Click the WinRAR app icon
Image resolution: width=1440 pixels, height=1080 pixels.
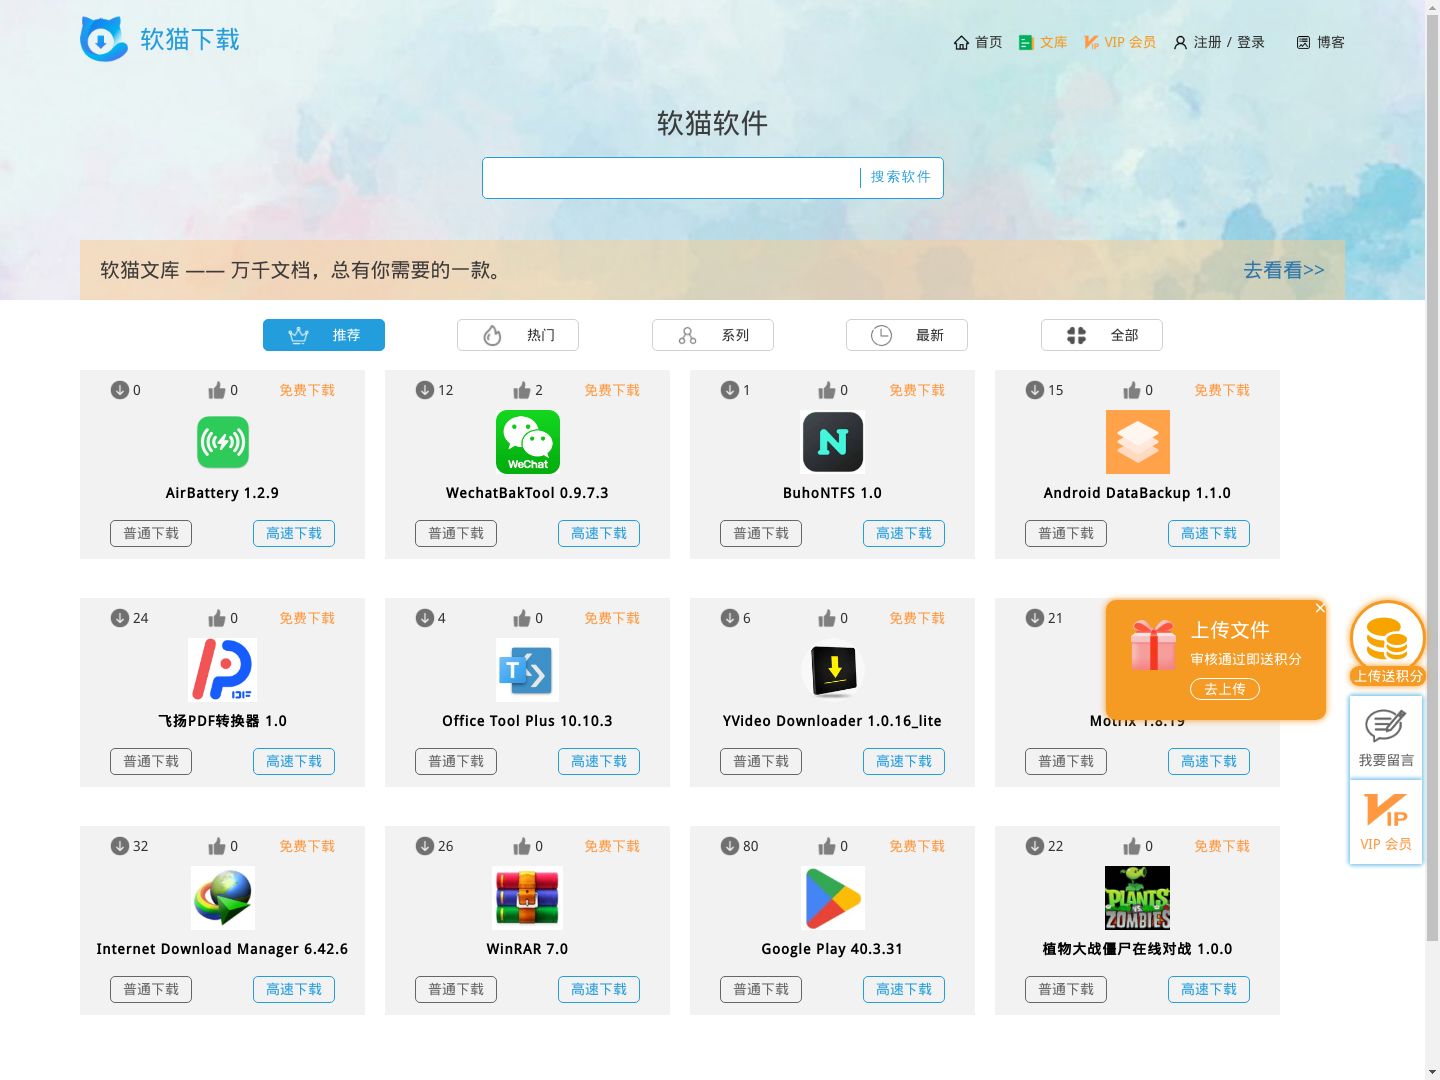528,898
